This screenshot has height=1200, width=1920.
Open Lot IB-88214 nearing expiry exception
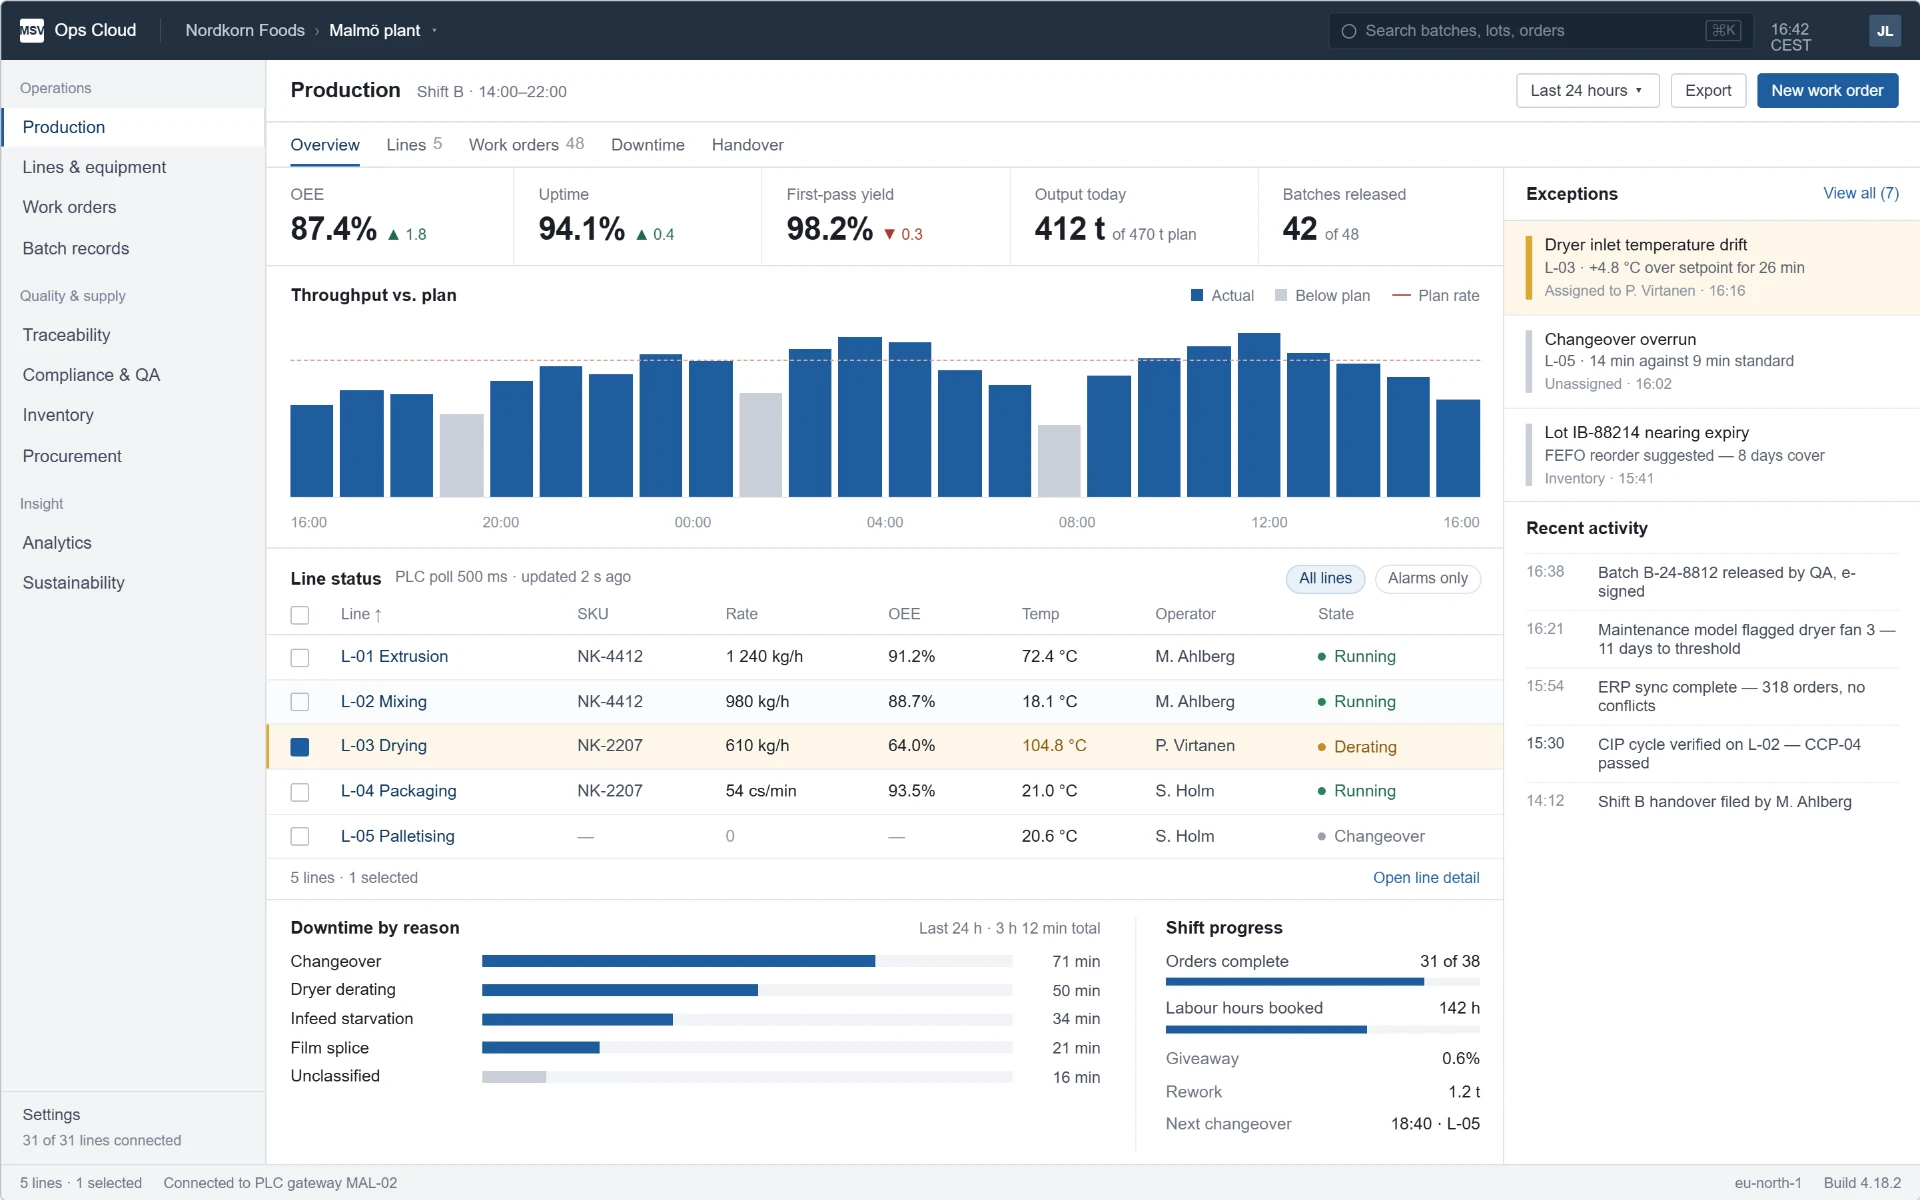pyautogui.click(x=1711, y=455)
